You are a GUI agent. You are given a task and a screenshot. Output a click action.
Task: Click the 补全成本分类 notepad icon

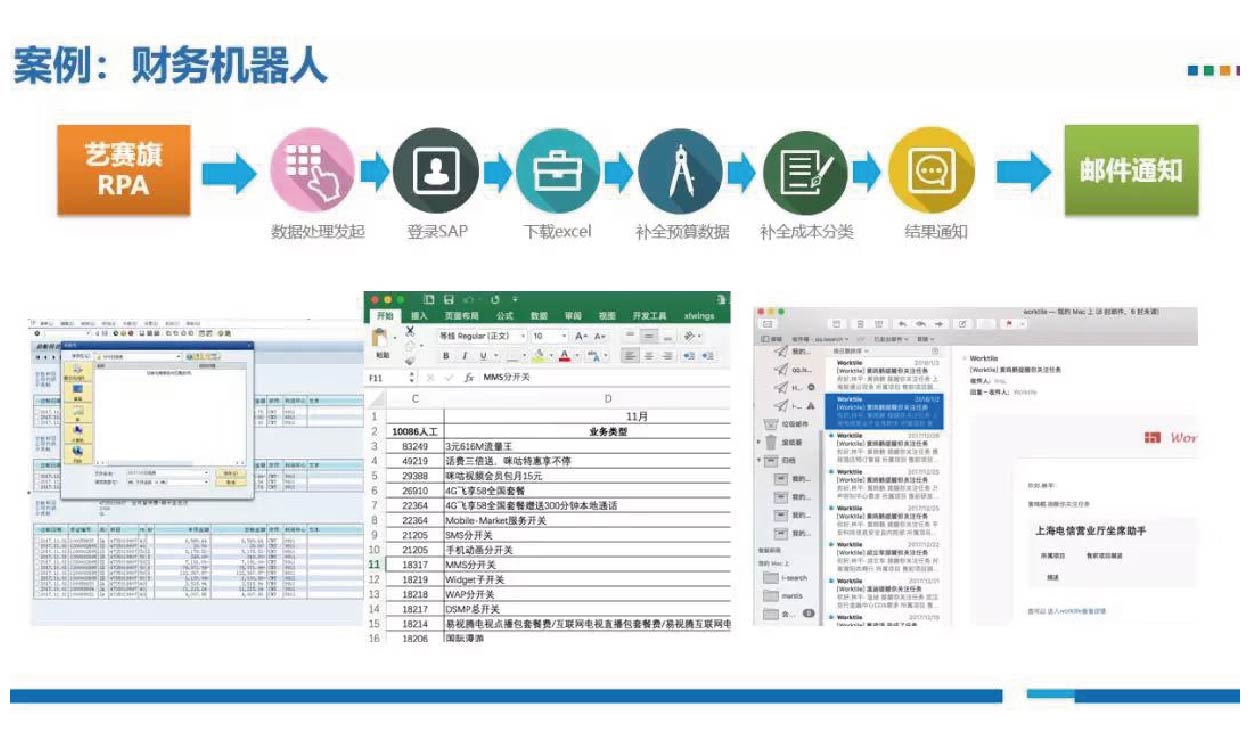click(x=805, y=171)
